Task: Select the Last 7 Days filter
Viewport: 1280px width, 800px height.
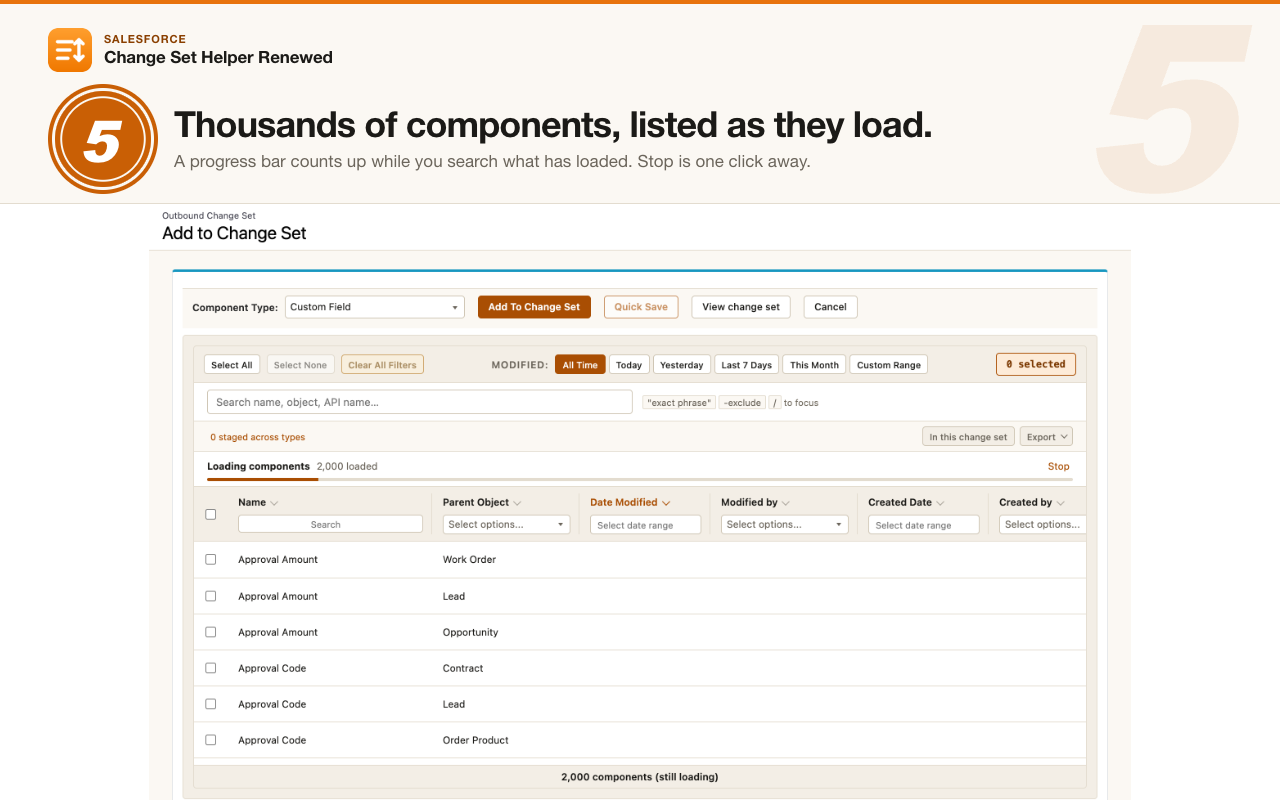Action: [x=747, y=365]
